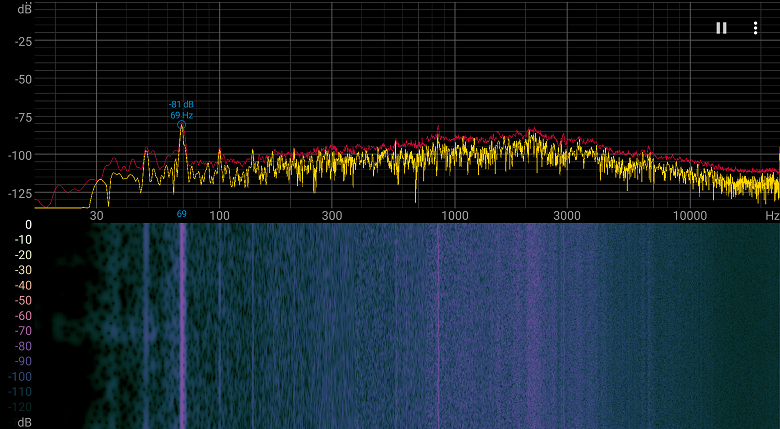780x429 pixels.
Task: Open the three-dot overflow menu
Action: [x=755, y=28]
